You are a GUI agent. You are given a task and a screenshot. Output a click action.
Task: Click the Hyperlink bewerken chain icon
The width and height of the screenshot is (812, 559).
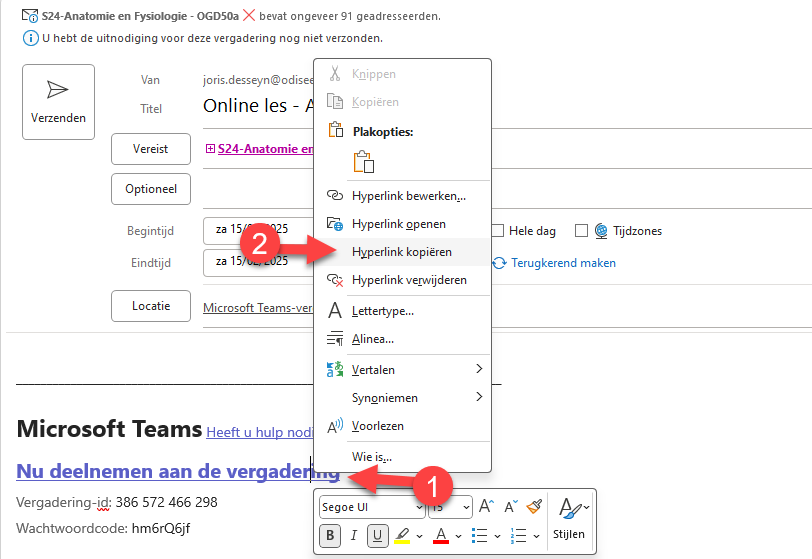tap(335, 195)
